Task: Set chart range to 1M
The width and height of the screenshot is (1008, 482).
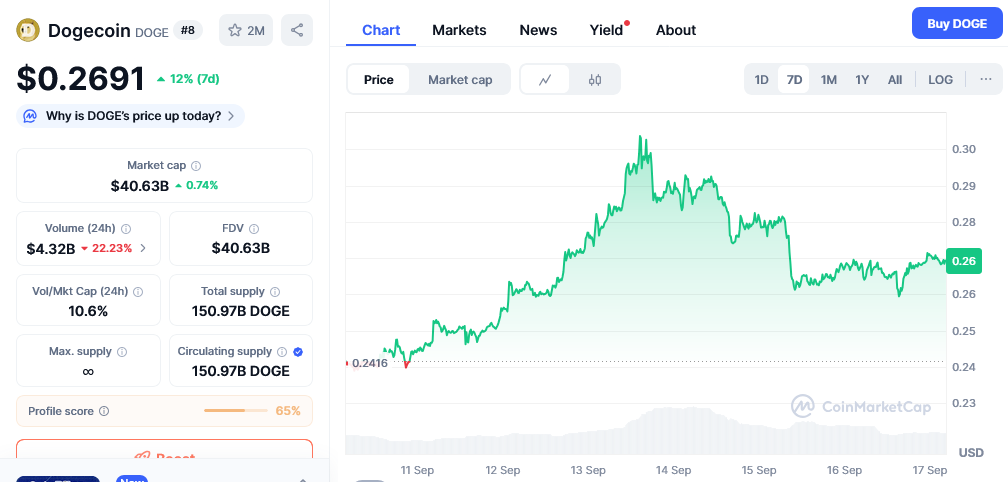Action: pyautogui.click(x=829, y=80)
